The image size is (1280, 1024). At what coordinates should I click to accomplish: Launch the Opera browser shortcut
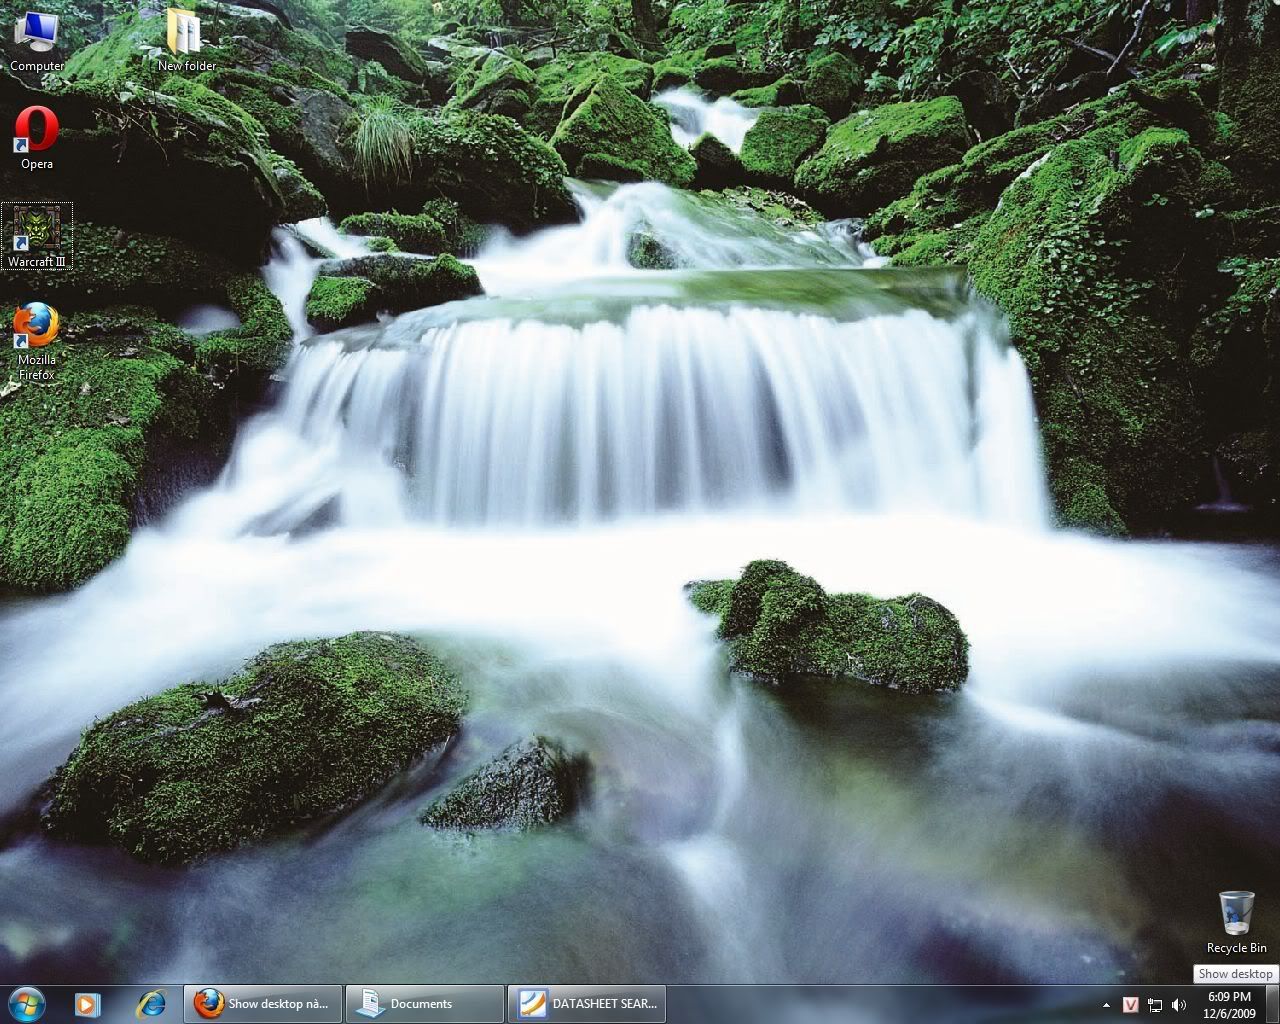37,139
